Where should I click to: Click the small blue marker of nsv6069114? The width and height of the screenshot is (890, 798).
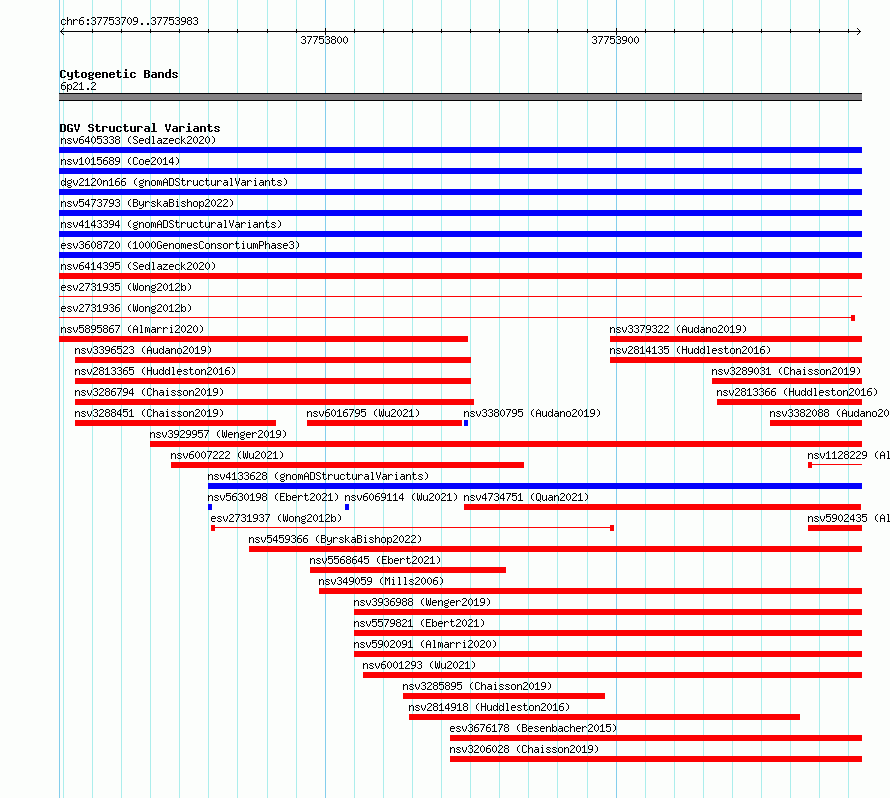pyautogui.click(x=347, y=507)
